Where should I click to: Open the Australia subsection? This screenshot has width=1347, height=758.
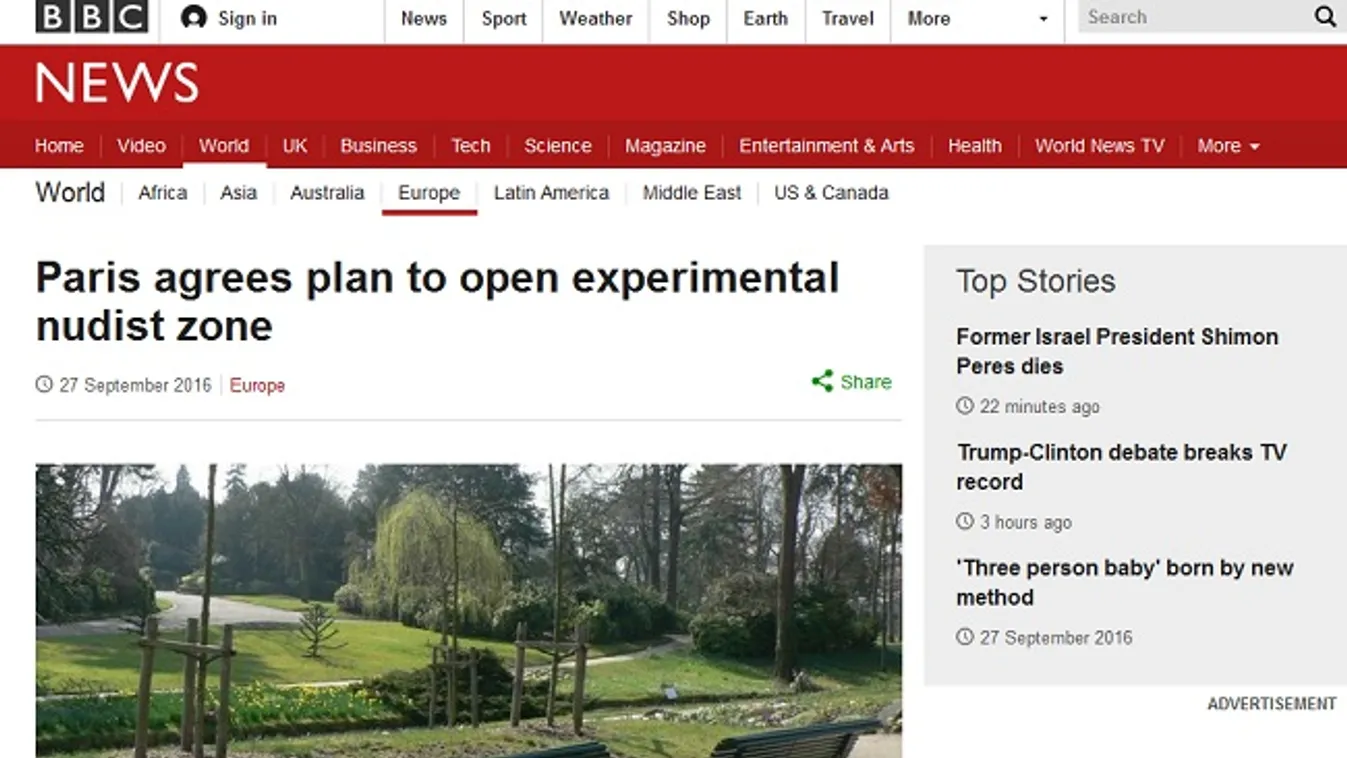327,193
